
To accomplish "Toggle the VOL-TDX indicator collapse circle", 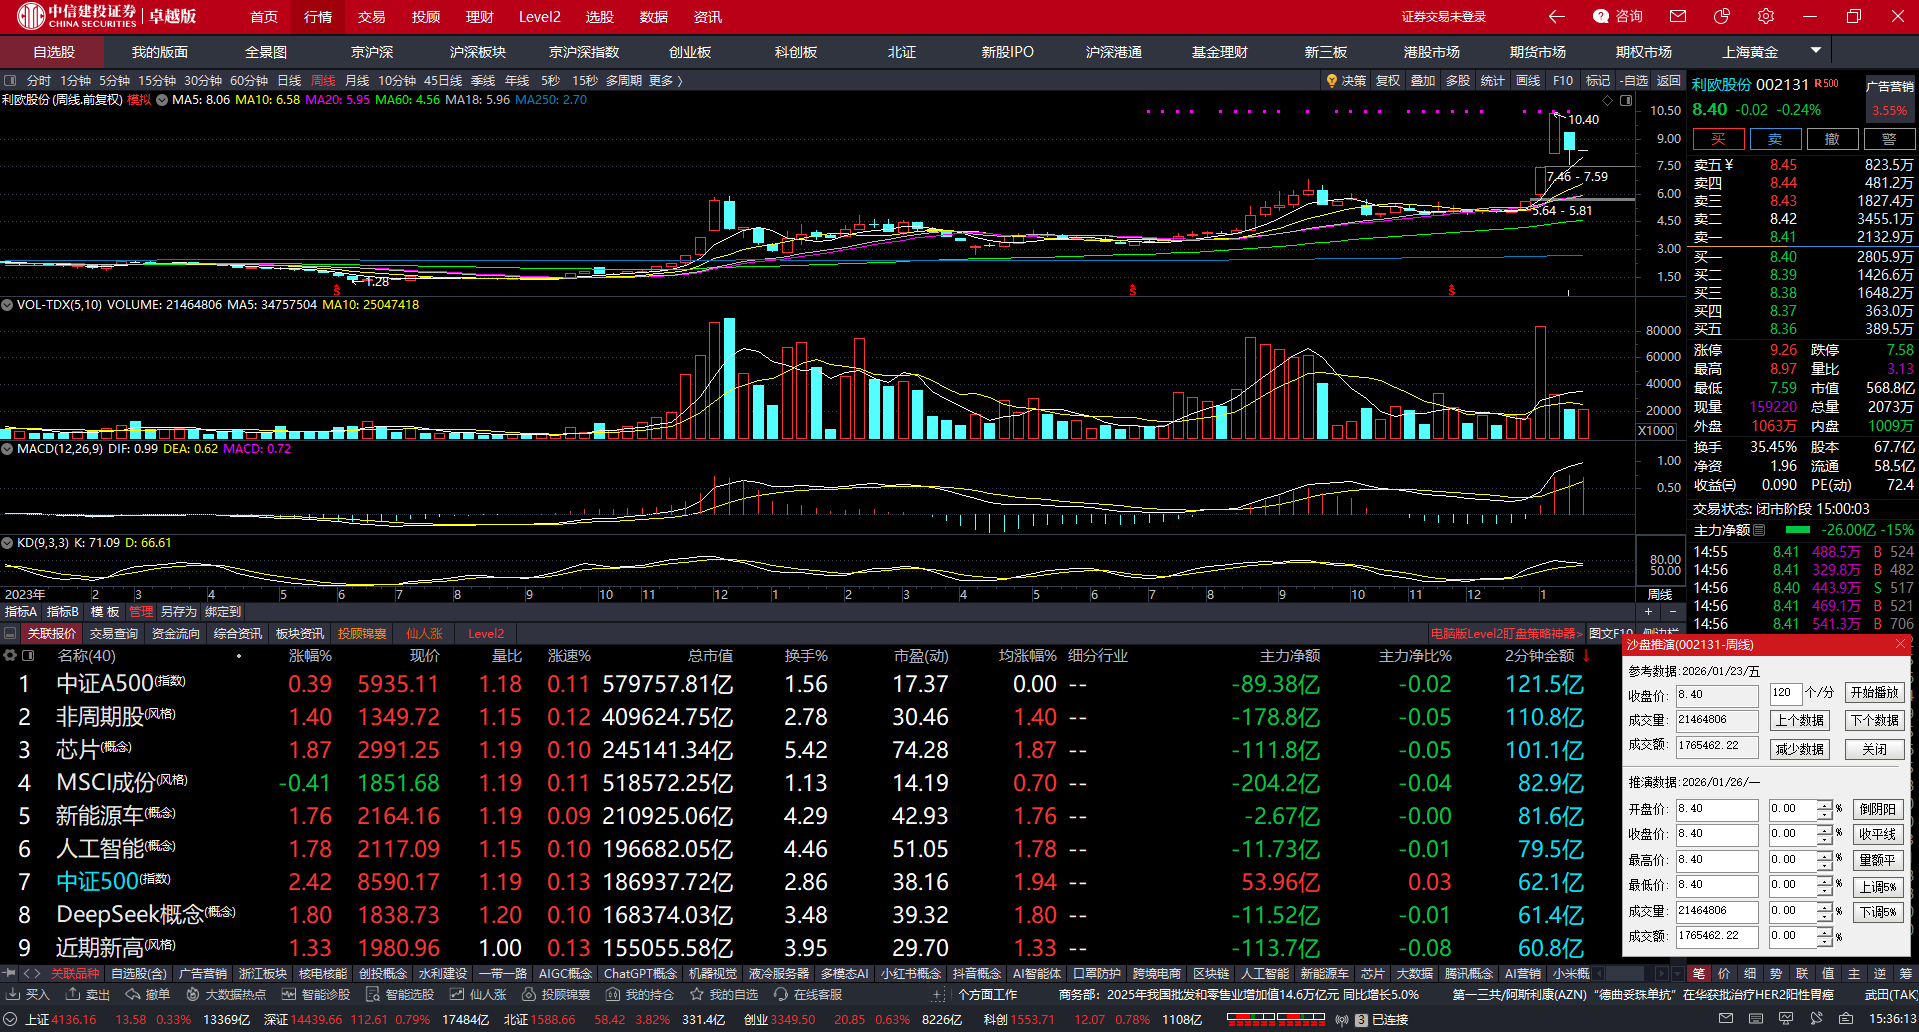I will pyautogui.click(x=7, y=305).
